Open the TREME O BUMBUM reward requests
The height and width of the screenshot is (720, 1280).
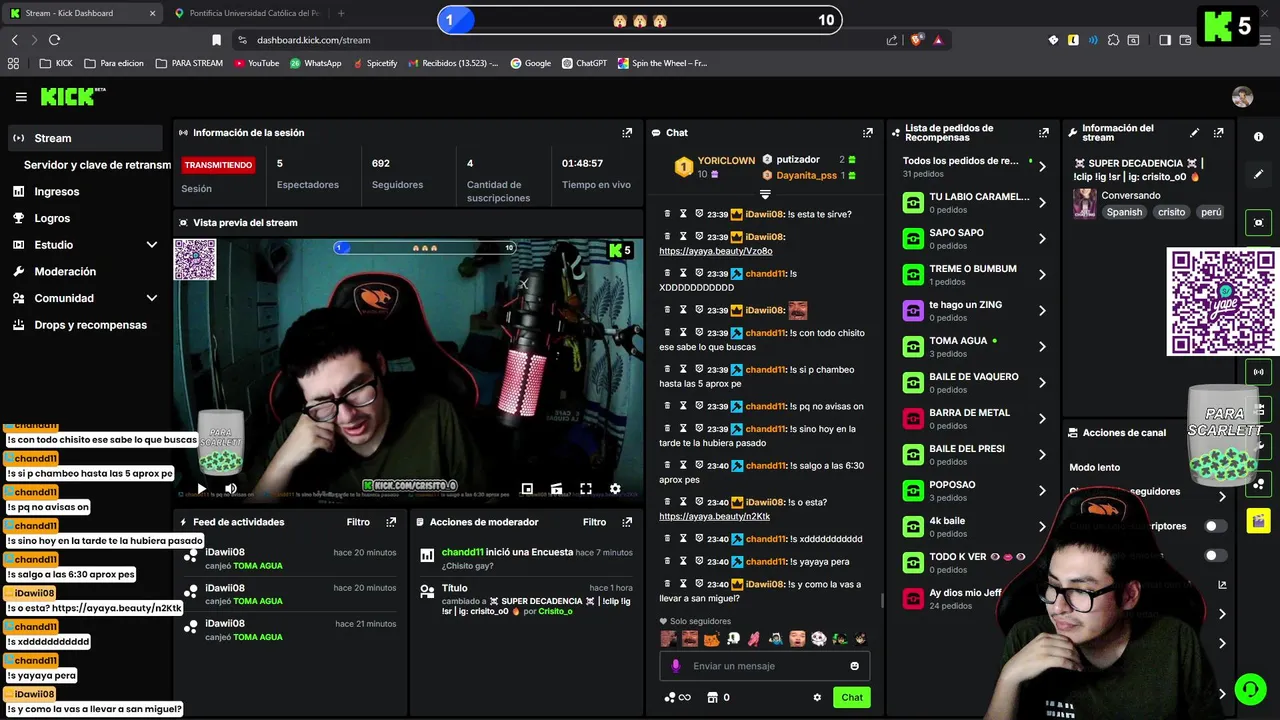[x=1042, y=275]
